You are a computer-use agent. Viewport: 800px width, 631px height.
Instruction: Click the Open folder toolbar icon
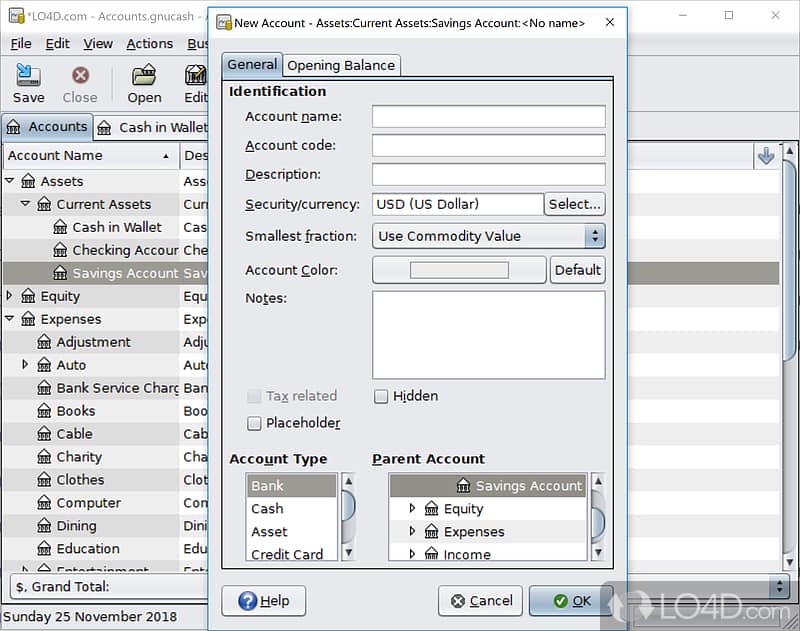point(144,76)
